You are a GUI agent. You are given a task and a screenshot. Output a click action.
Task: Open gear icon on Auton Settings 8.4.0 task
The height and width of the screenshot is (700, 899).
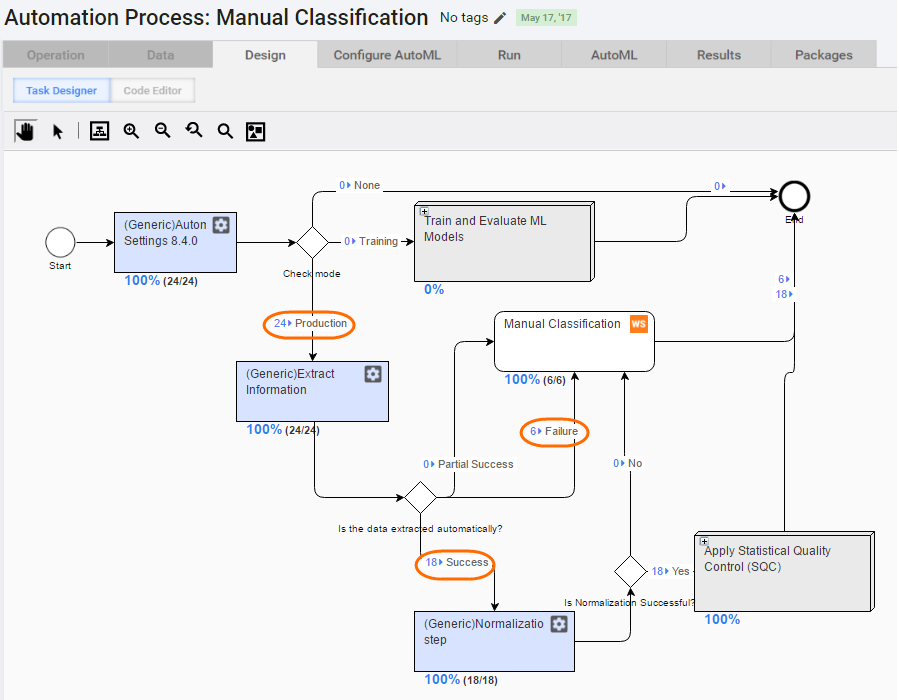click(221, 225)
